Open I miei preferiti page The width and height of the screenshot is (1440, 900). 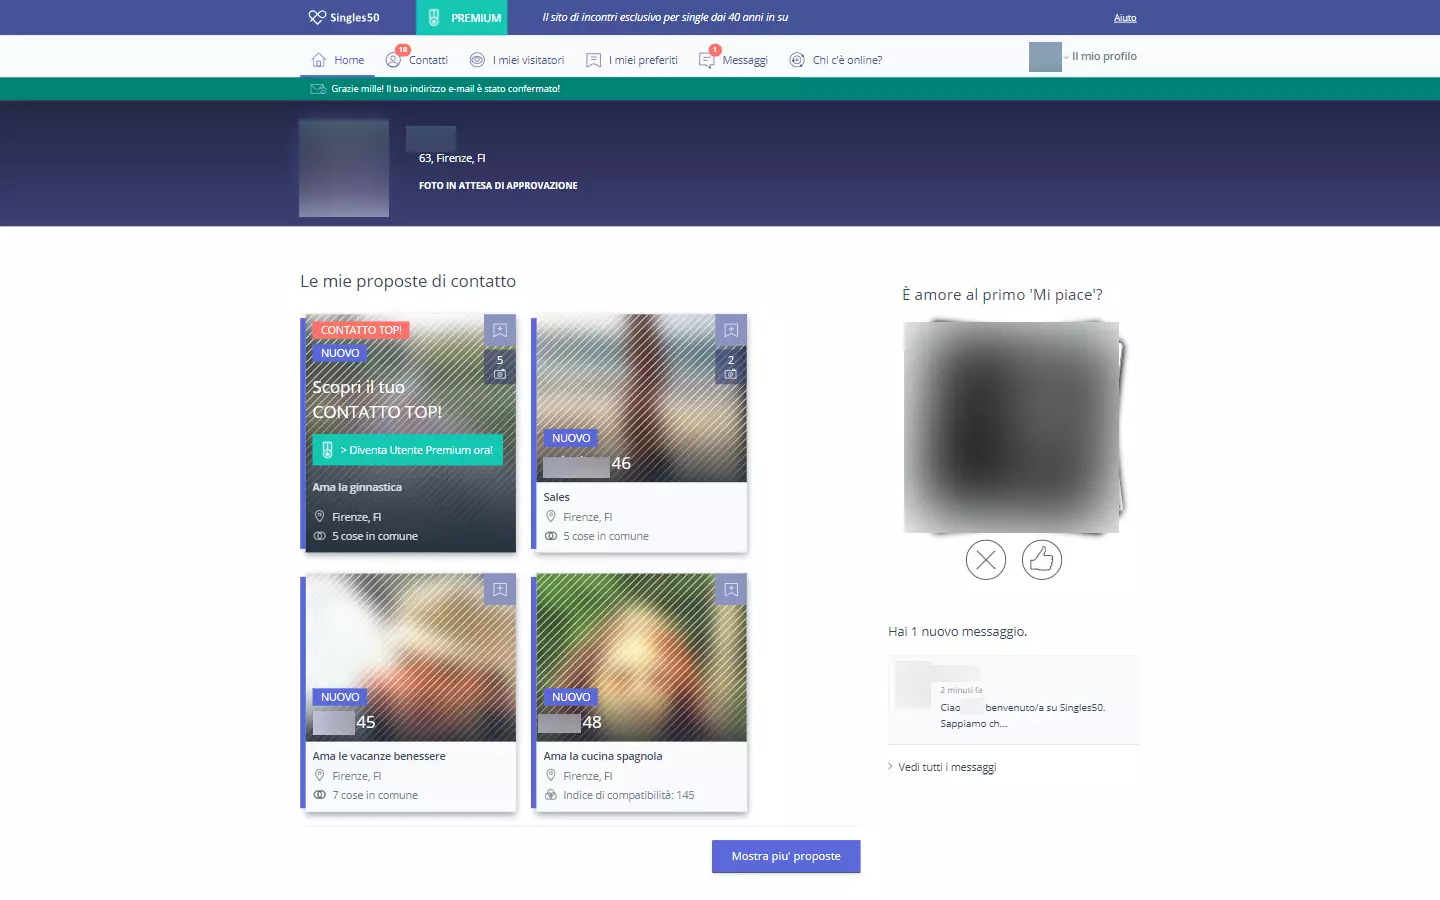coord(632,60)
